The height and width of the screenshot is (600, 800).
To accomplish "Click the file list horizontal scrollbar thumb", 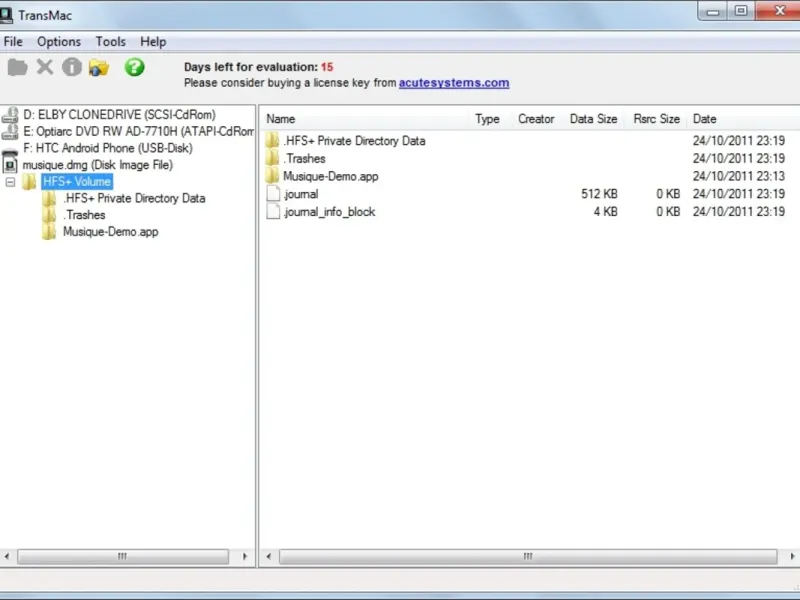I will 528,556.
